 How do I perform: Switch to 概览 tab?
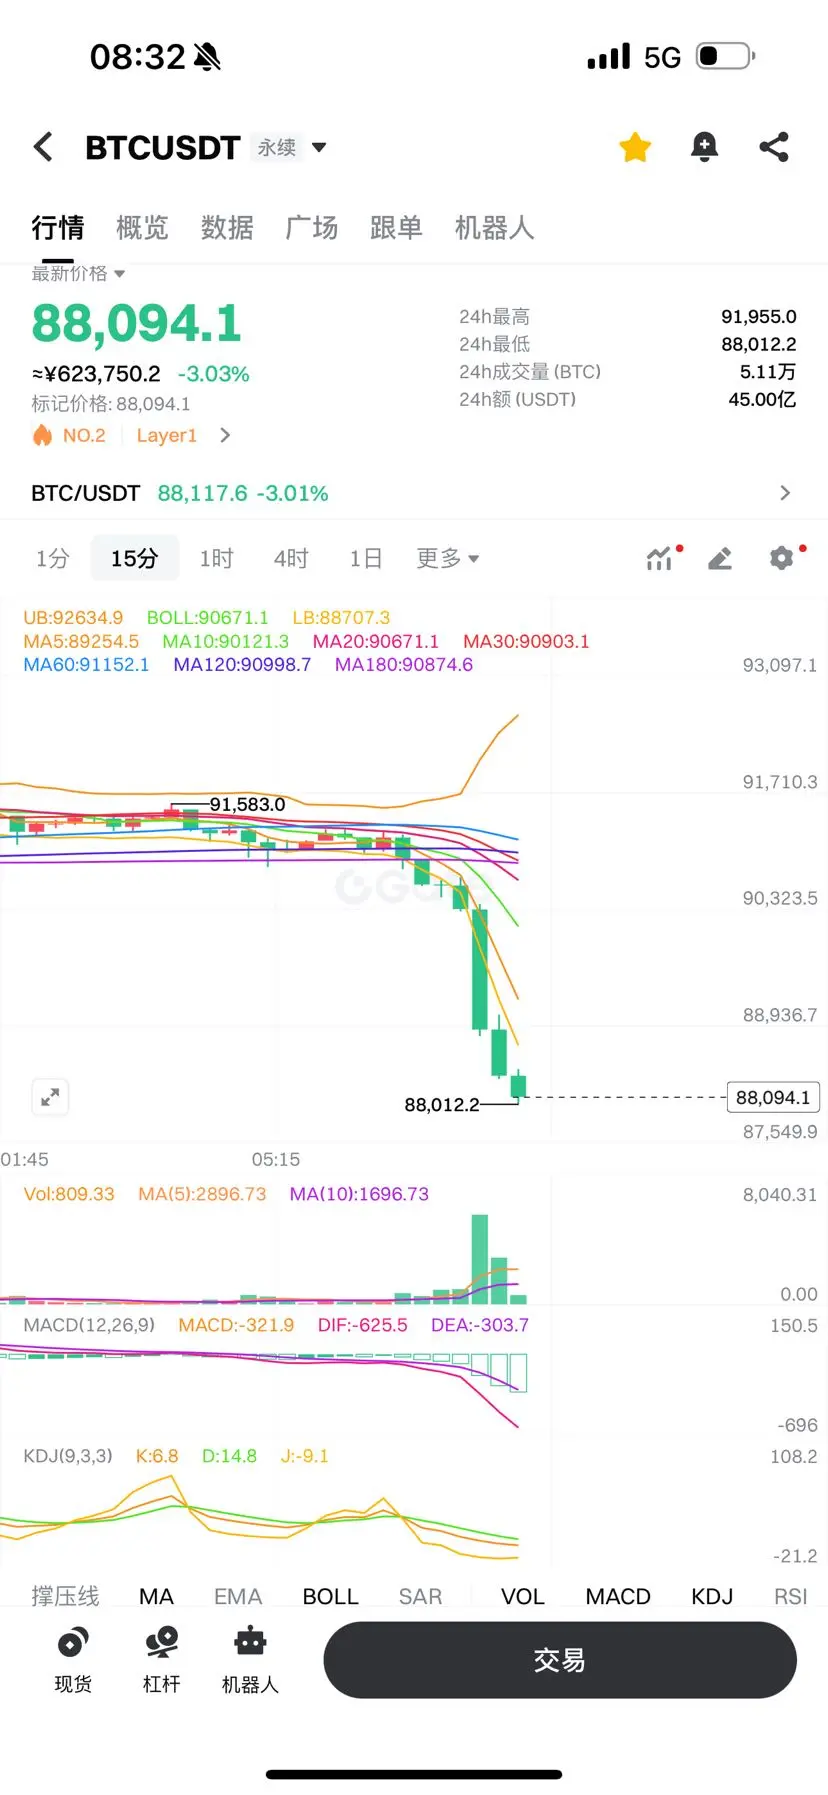click(142, 228)
